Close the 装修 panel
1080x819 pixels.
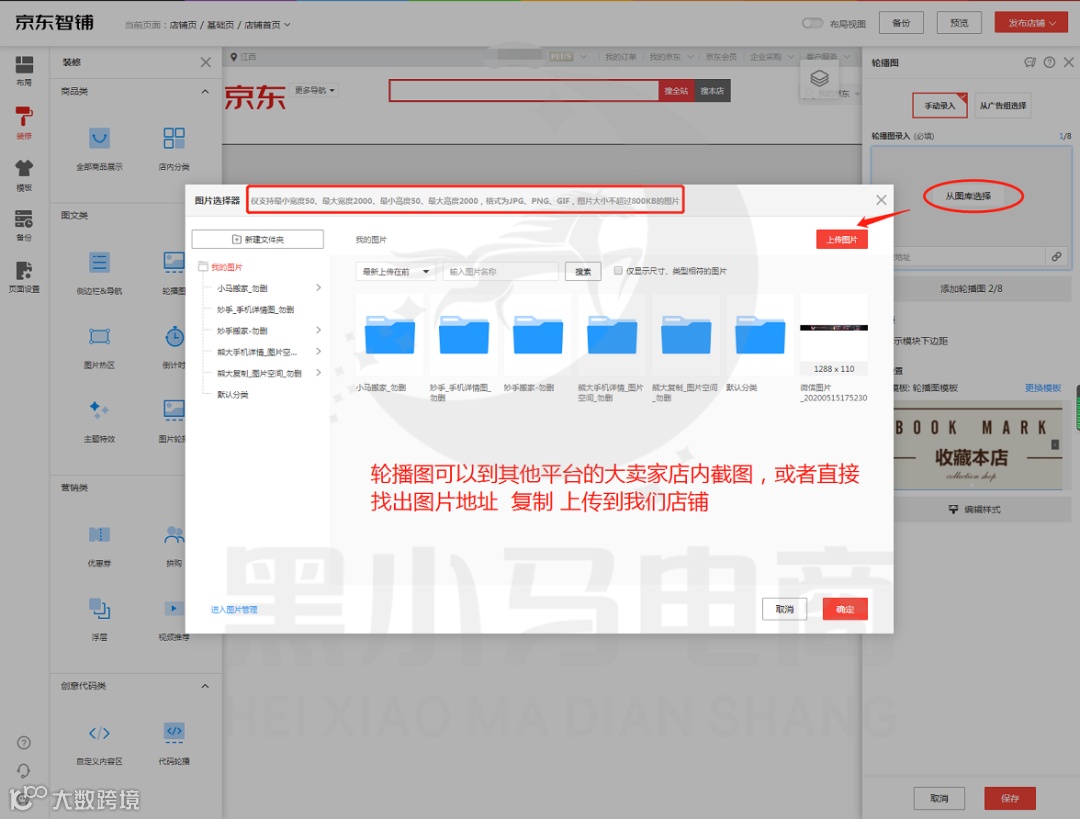click(x=205, y=63)
